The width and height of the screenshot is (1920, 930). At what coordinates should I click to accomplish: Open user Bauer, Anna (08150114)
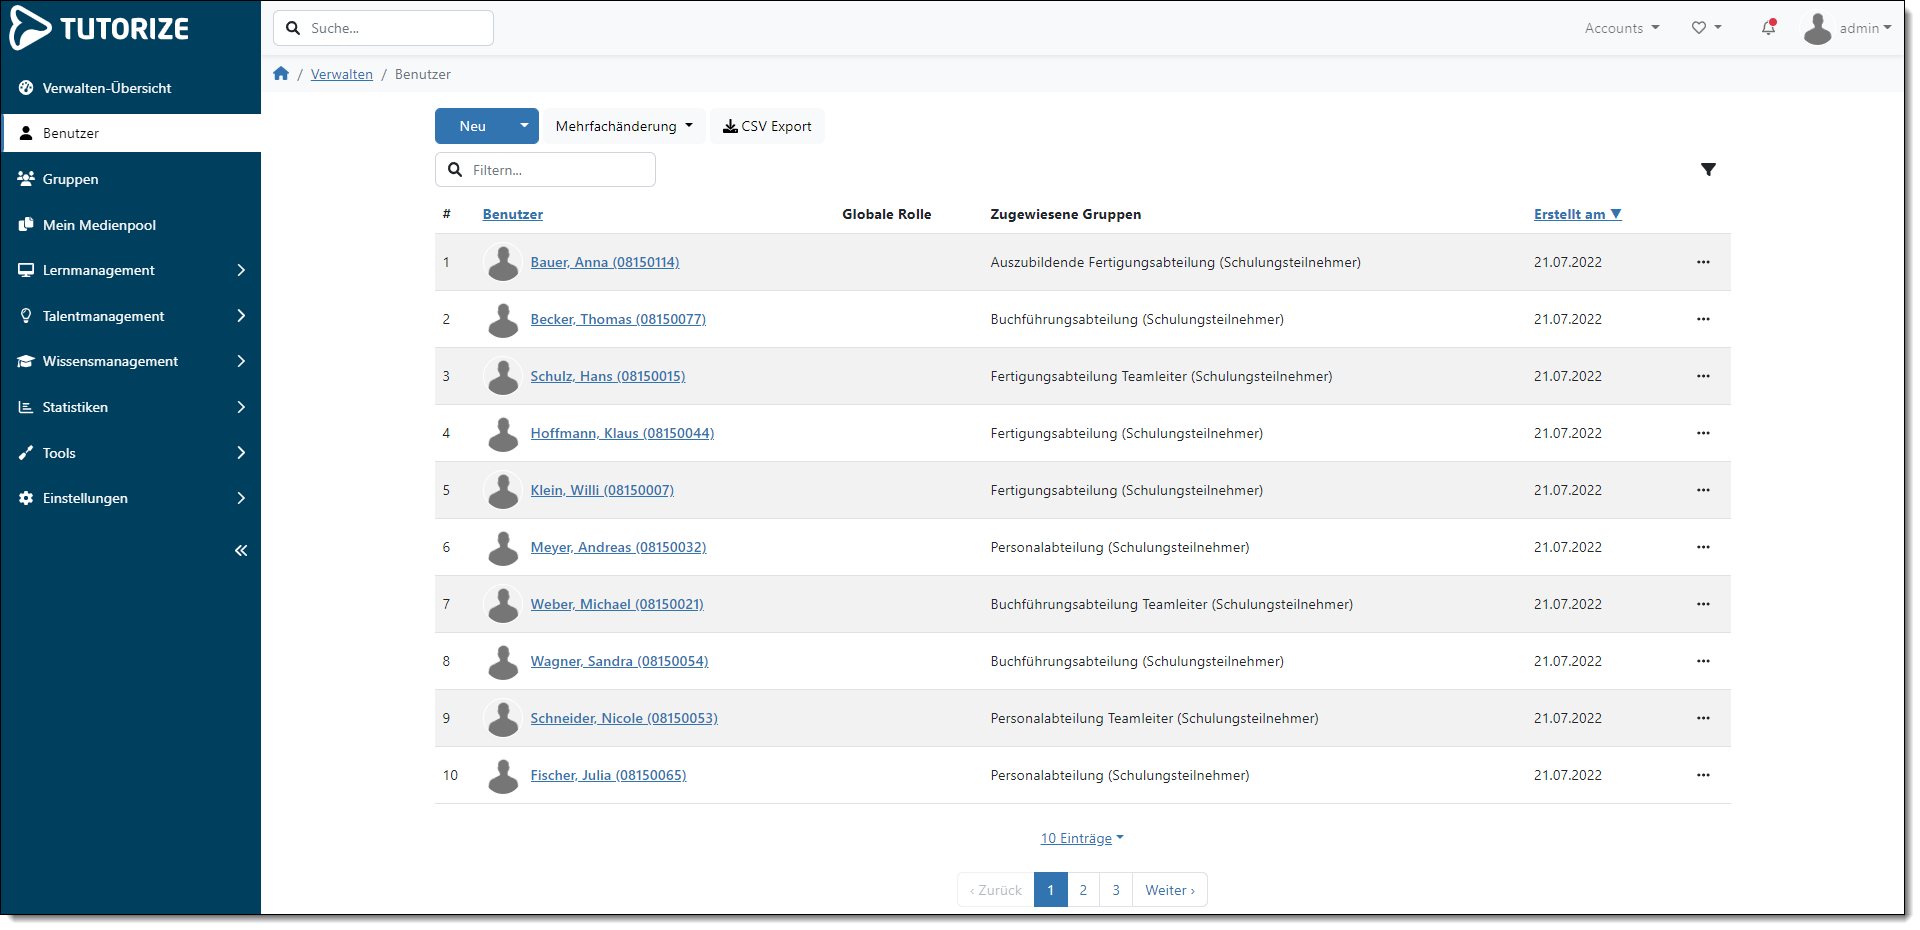click(x=604, y=262)
